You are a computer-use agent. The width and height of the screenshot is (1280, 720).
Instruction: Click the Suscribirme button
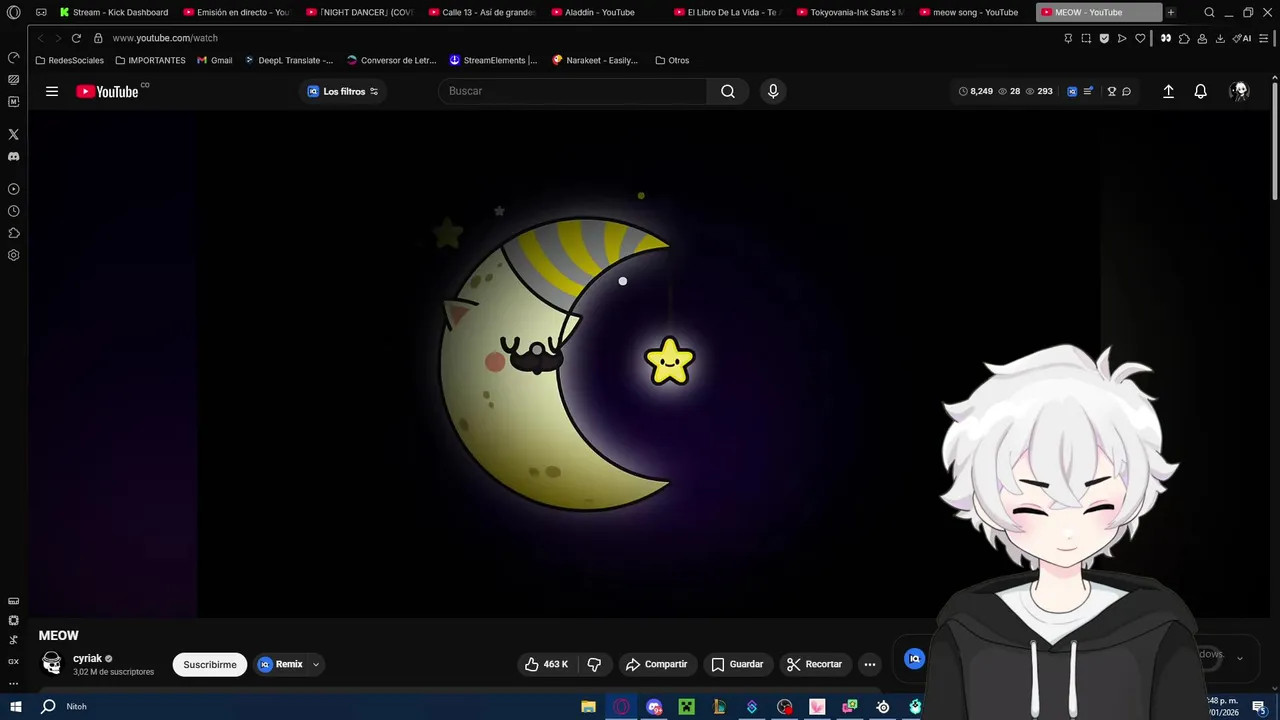[210, 664]
